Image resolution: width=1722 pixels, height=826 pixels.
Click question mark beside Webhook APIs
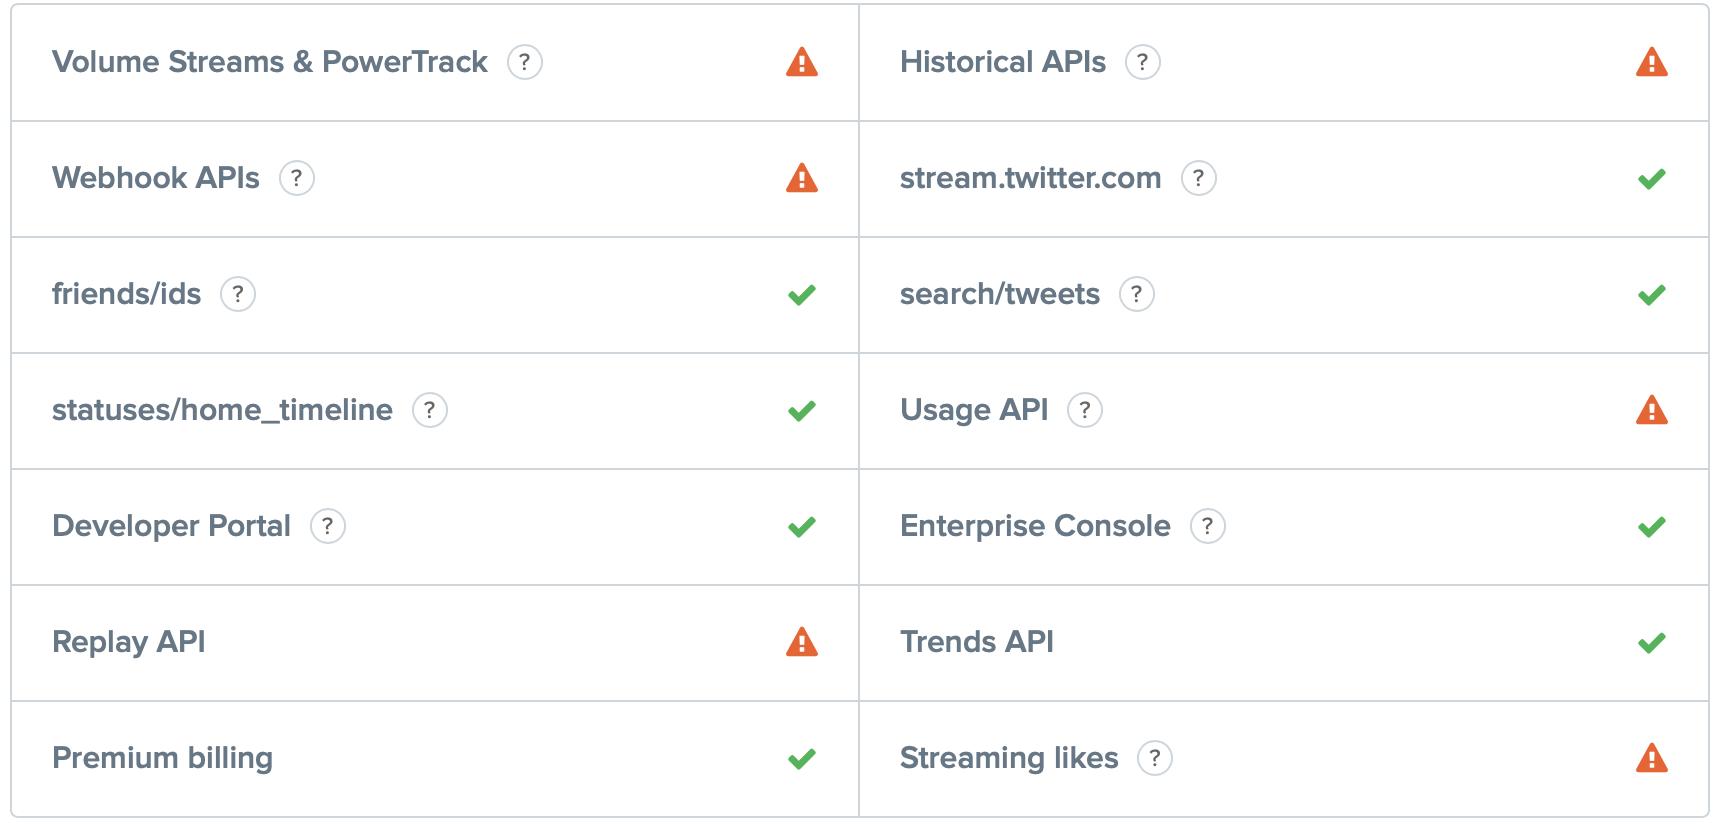tap(296, 178)
